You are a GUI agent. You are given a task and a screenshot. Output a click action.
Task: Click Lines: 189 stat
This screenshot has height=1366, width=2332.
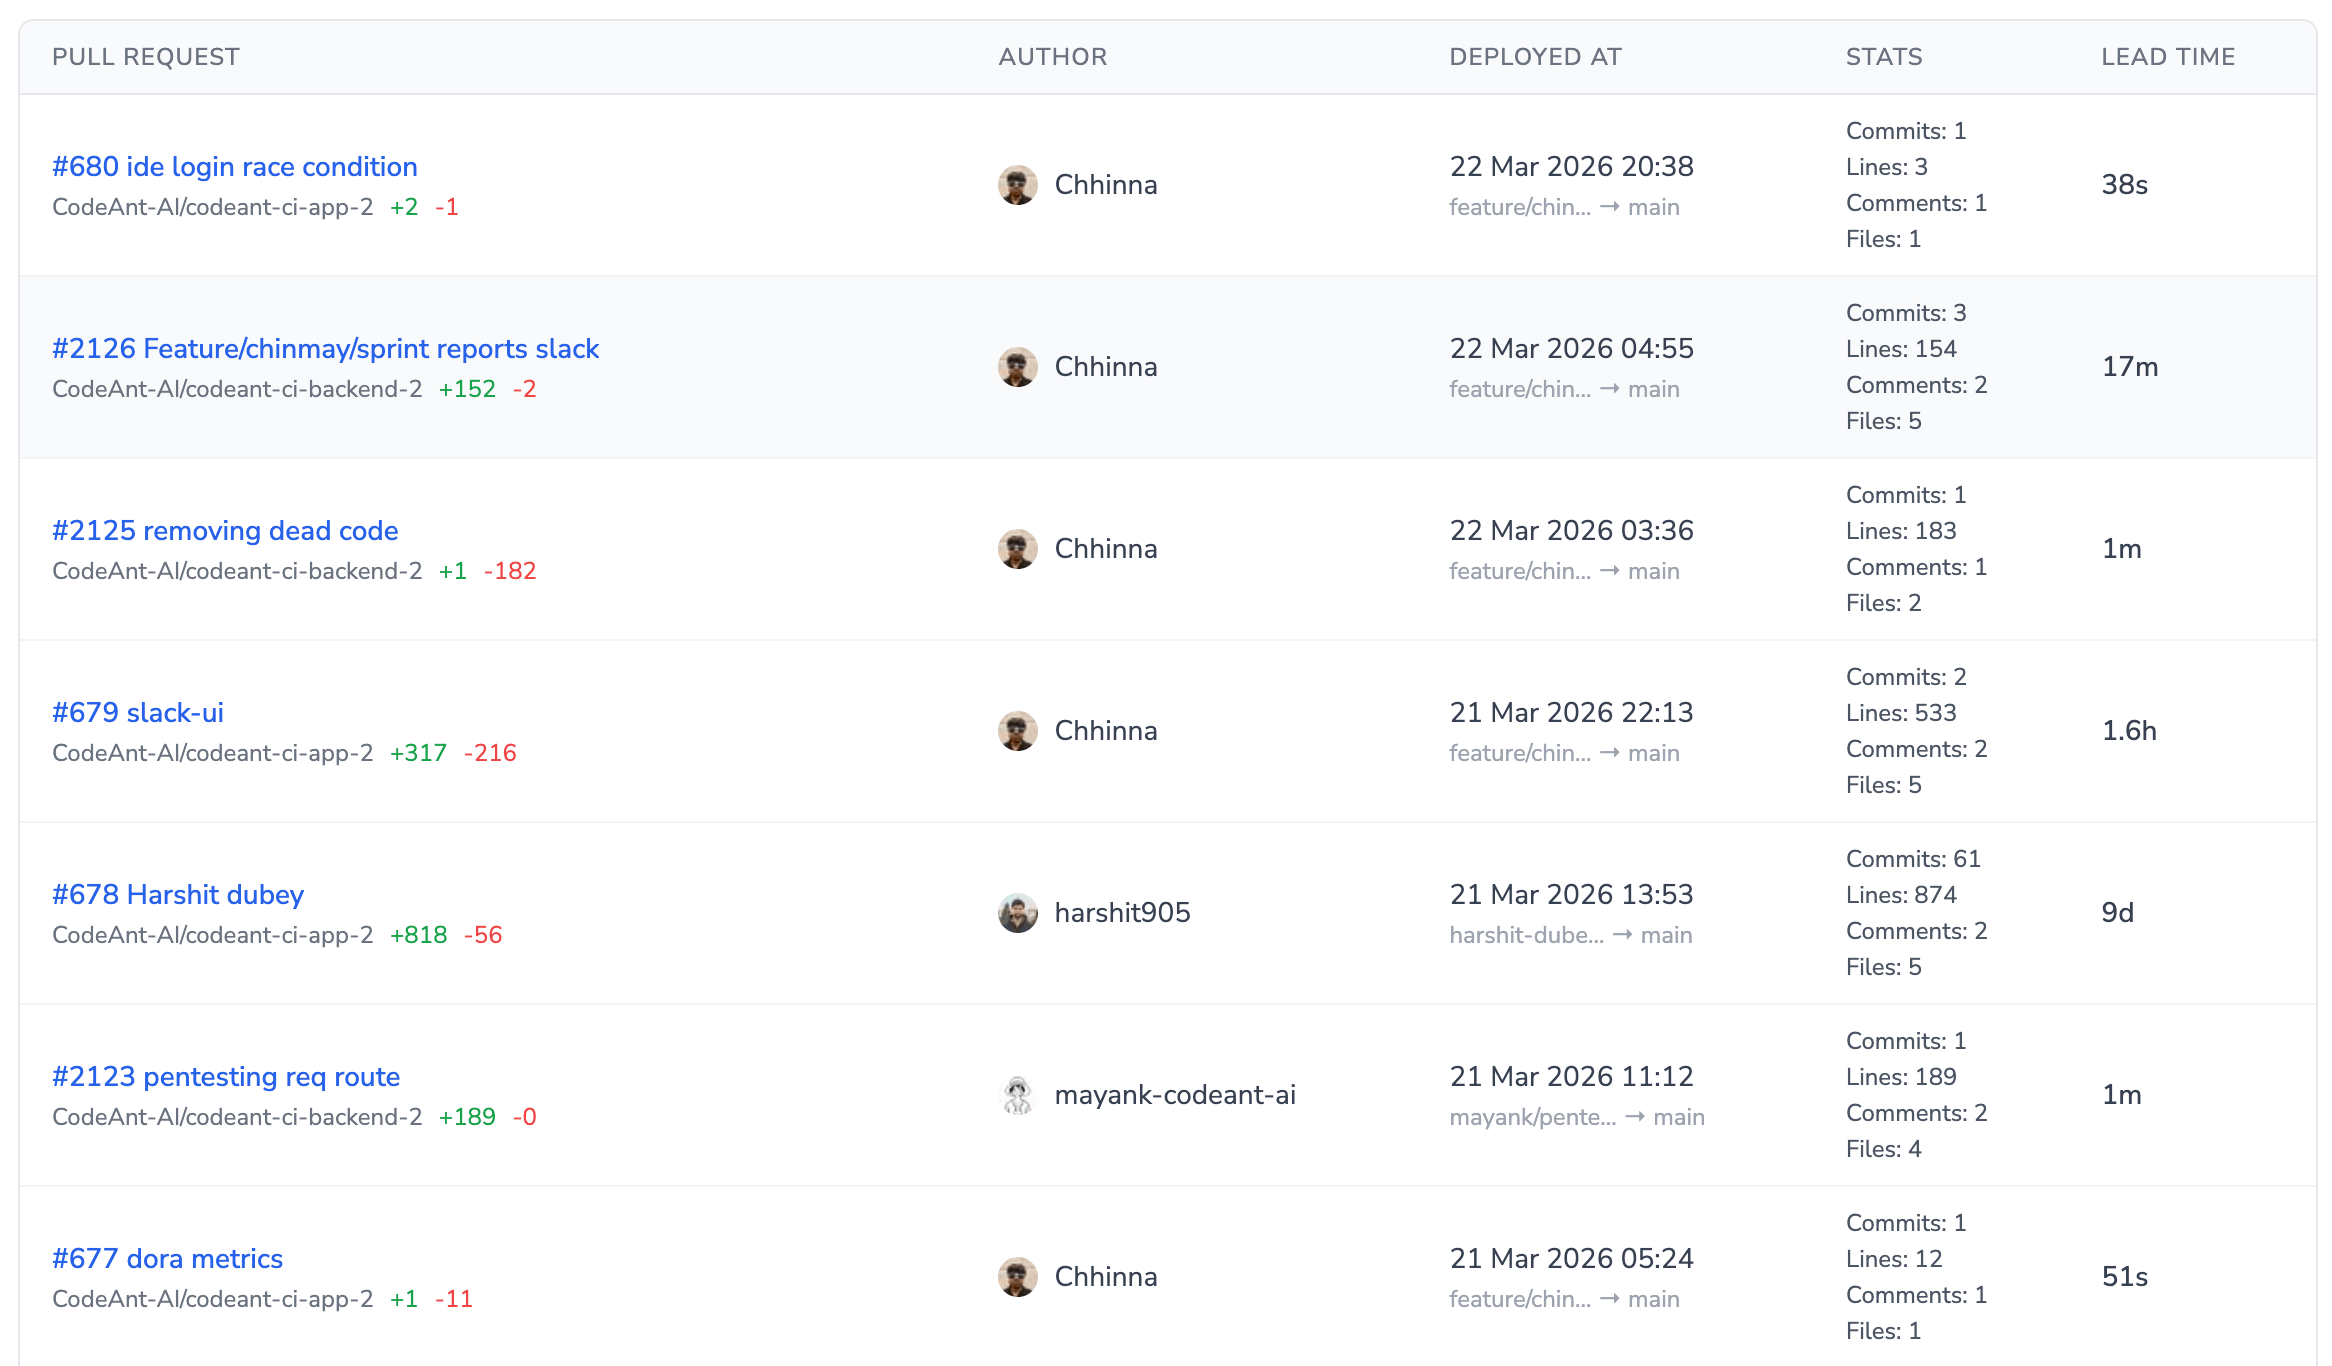(1901, 1077)
